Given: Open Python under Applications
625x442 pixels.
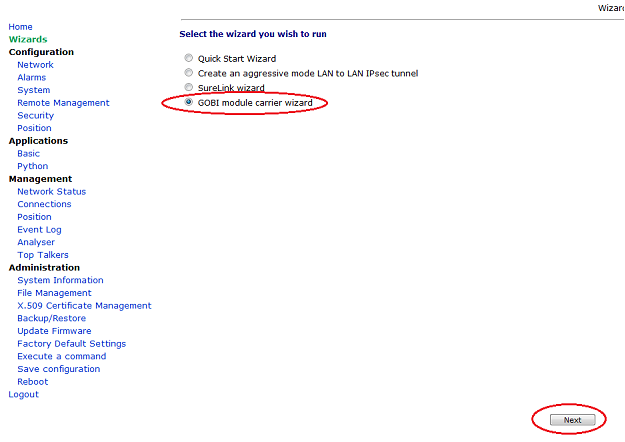Looking at the screenshot, I should 32,167.
